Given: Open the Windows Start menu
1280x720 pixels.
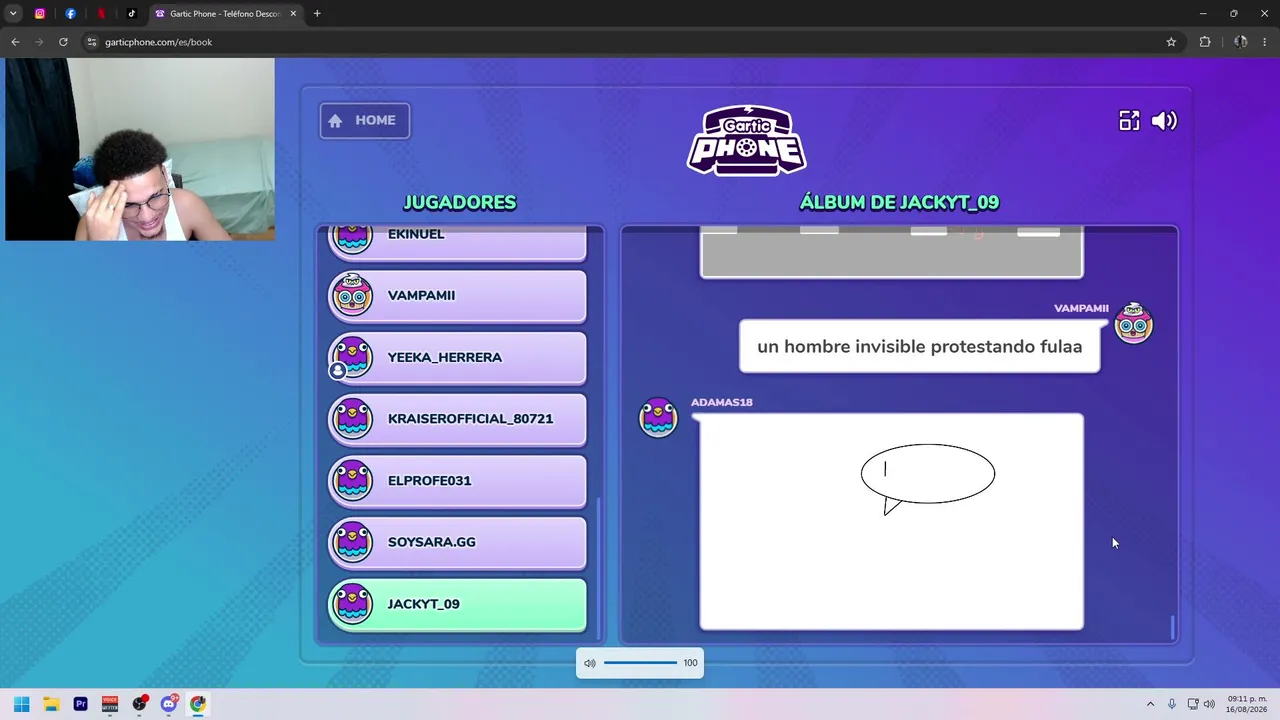Looking at the screenshot, I should click(x=21, y=704).
